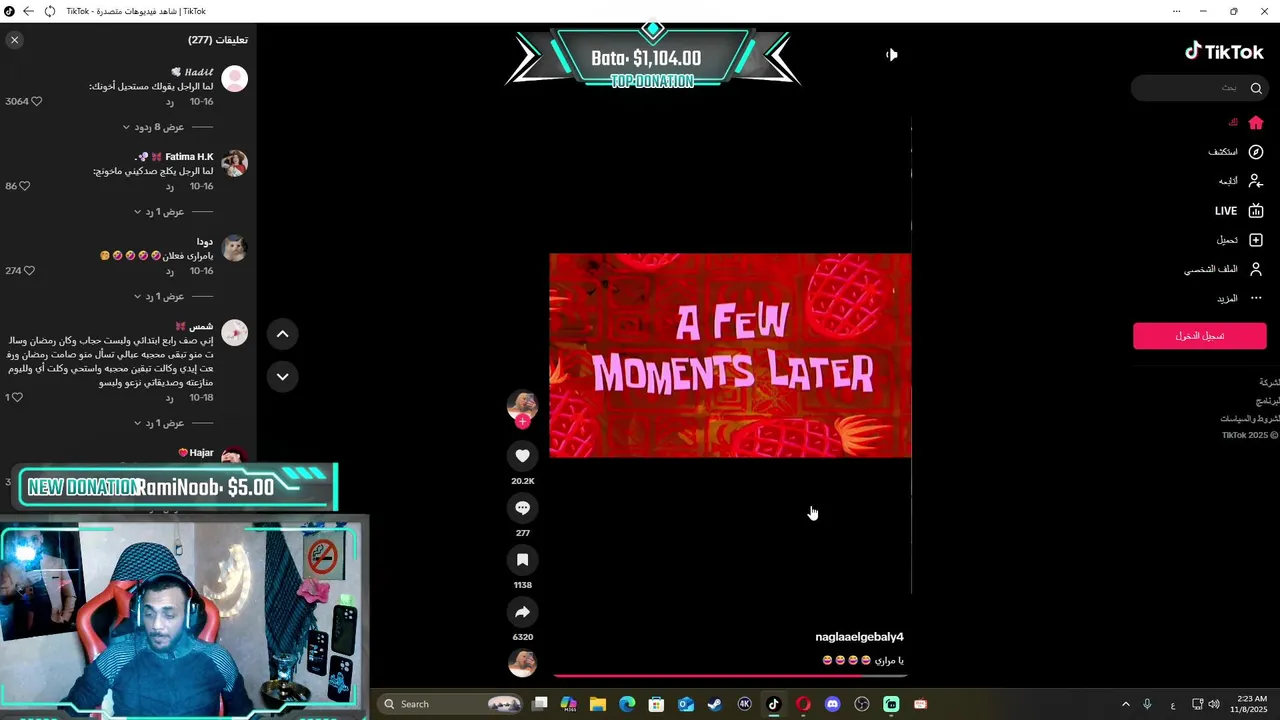Reply to Fatima H.K's comment
Viewport: 1280px width, 720px height.
(170, 187)
